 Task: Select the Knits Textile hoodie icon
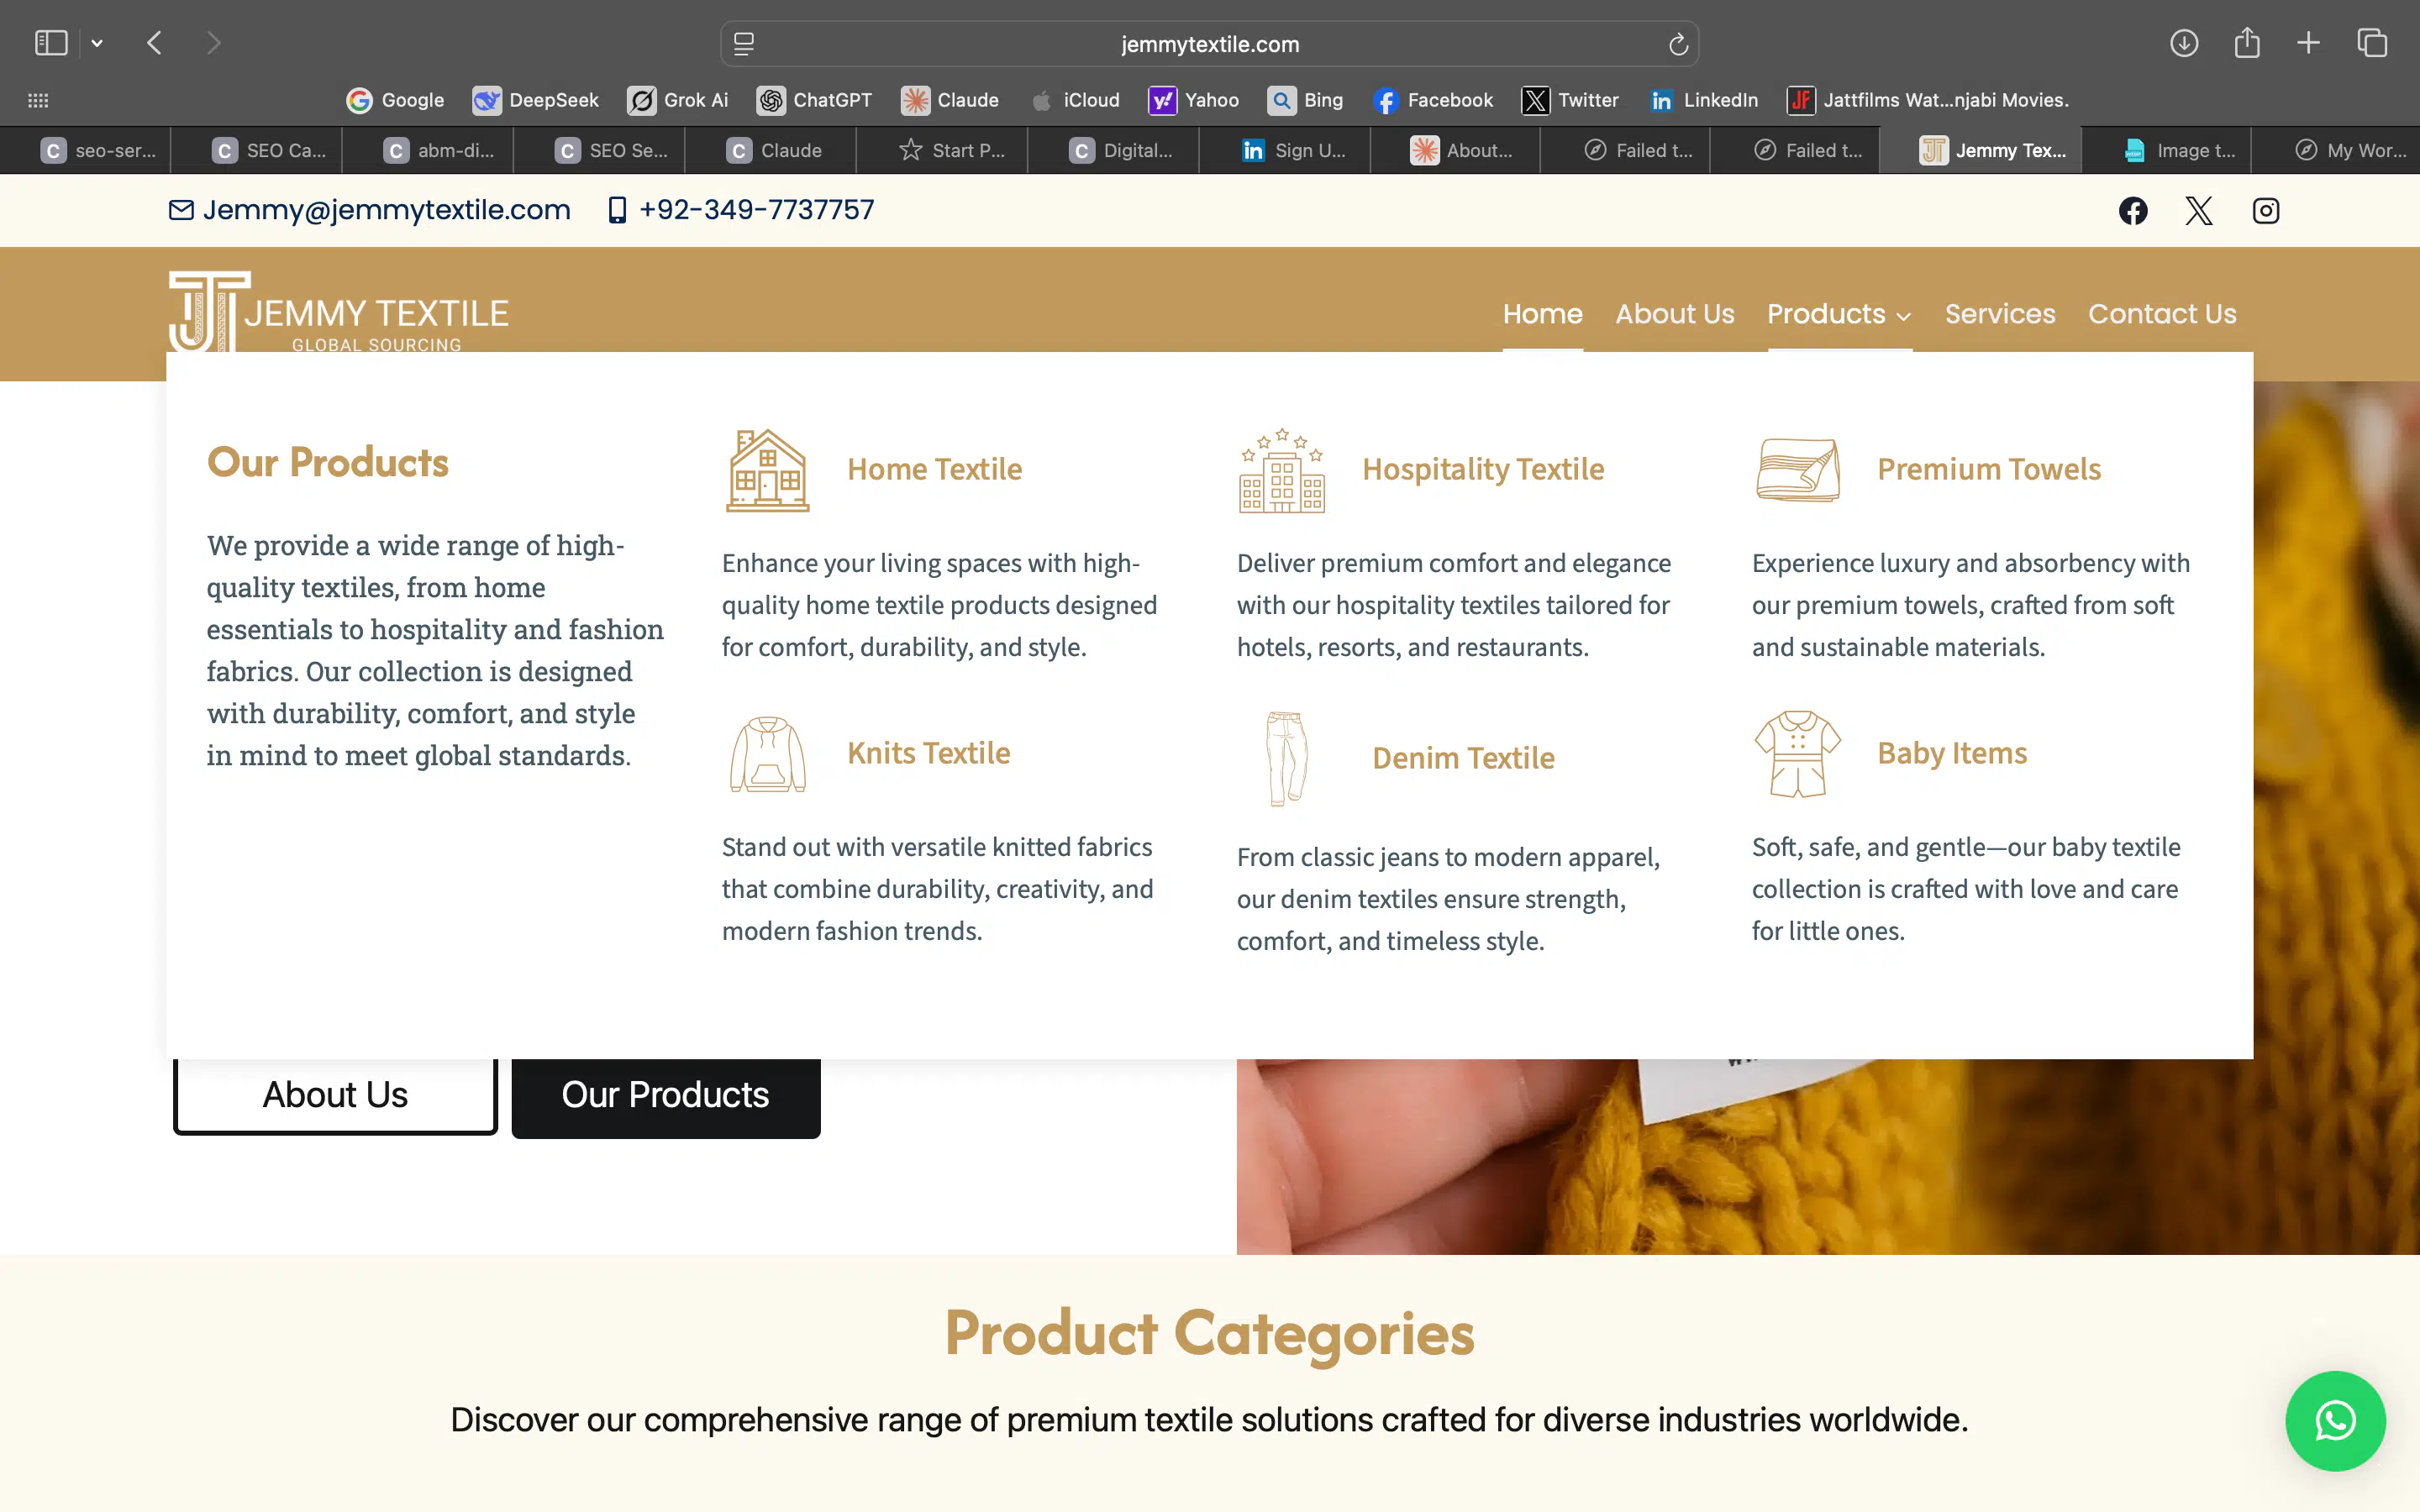[x=766, y=755]
